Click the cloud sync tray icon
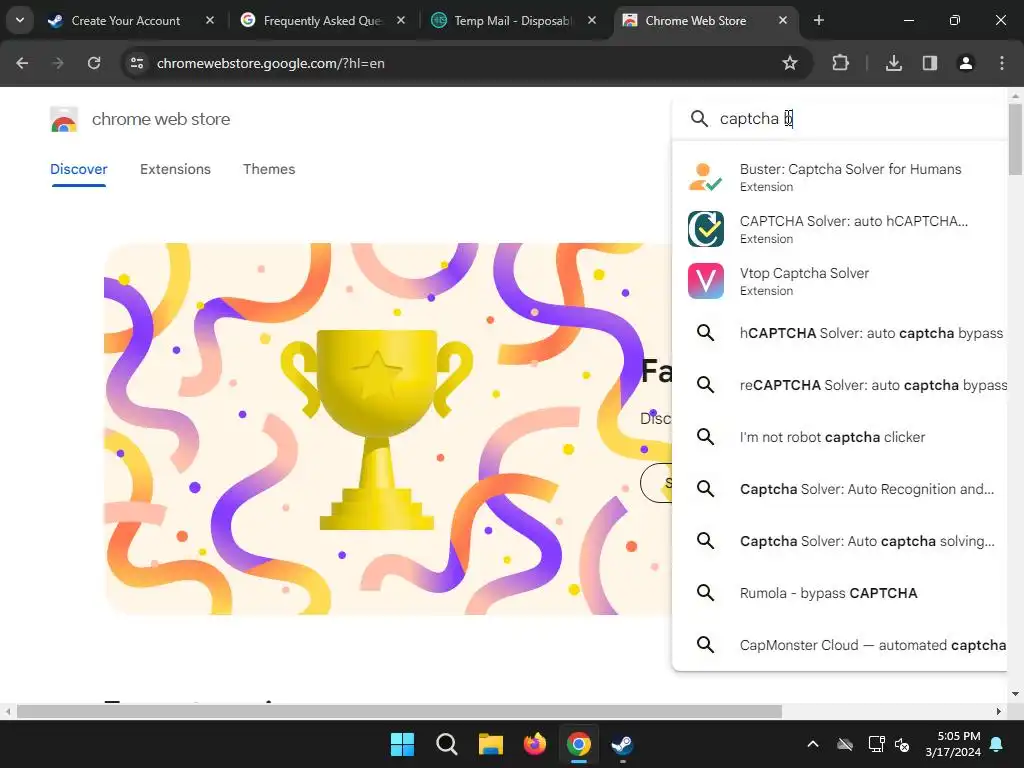The image size is (1024, 768). 845,744
